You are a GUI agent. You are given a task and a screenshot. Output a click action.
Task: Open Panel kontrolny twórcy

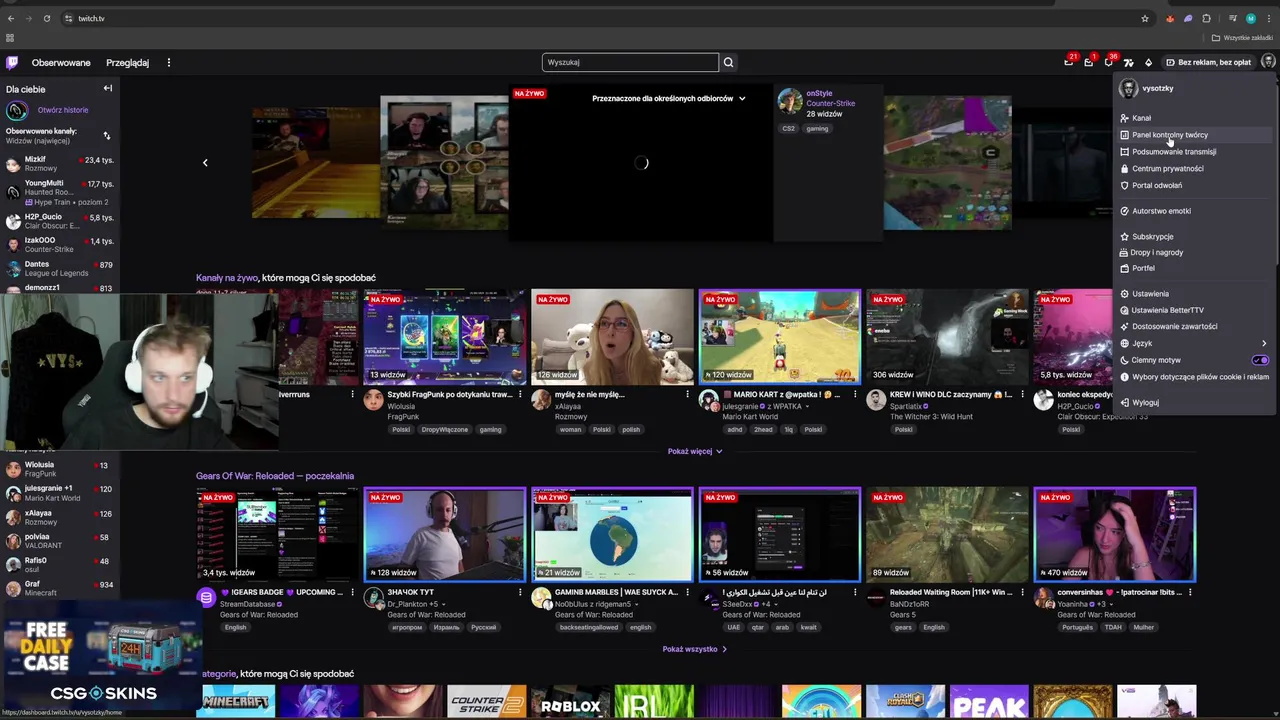pos(1194,135)
